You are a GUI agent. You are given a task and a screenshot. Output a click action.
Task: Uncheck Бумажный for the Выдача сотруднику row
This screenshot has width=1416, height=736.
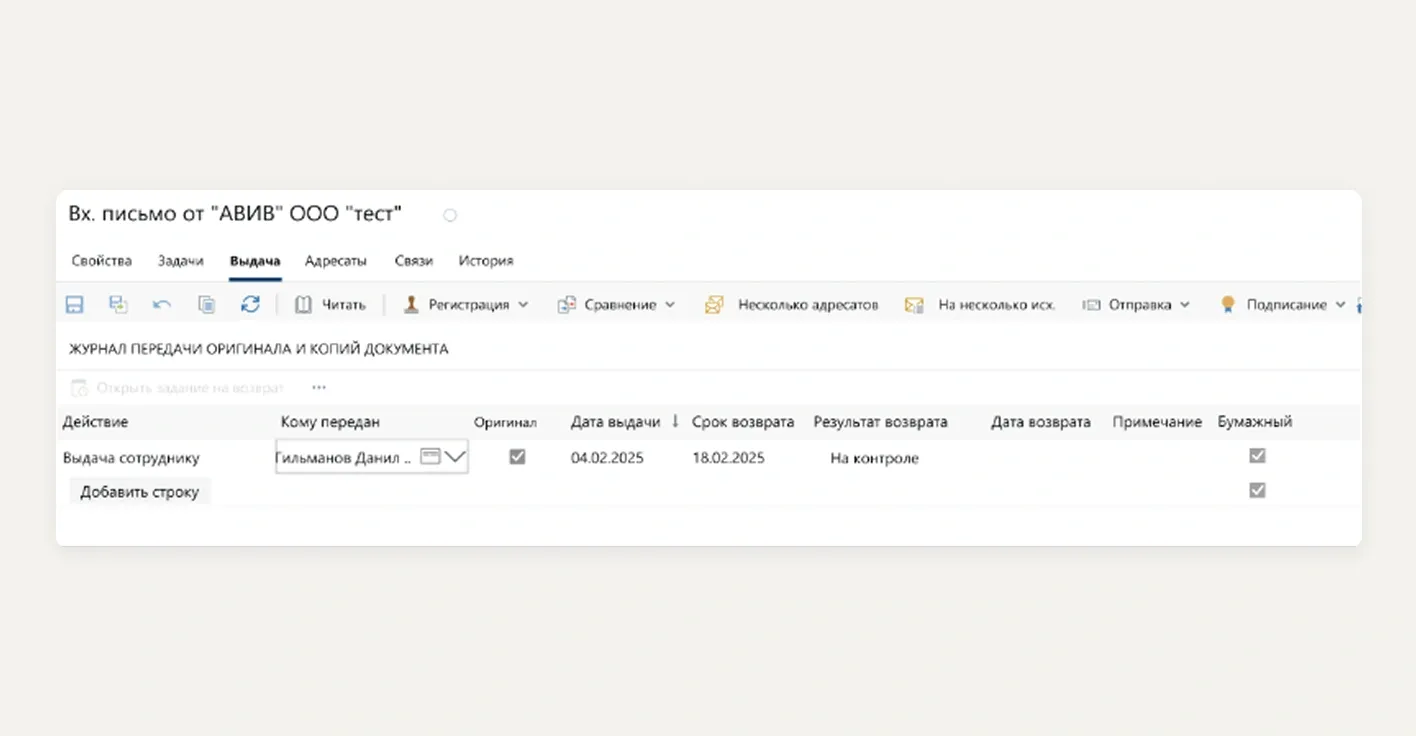click(x=1256, y=455)
